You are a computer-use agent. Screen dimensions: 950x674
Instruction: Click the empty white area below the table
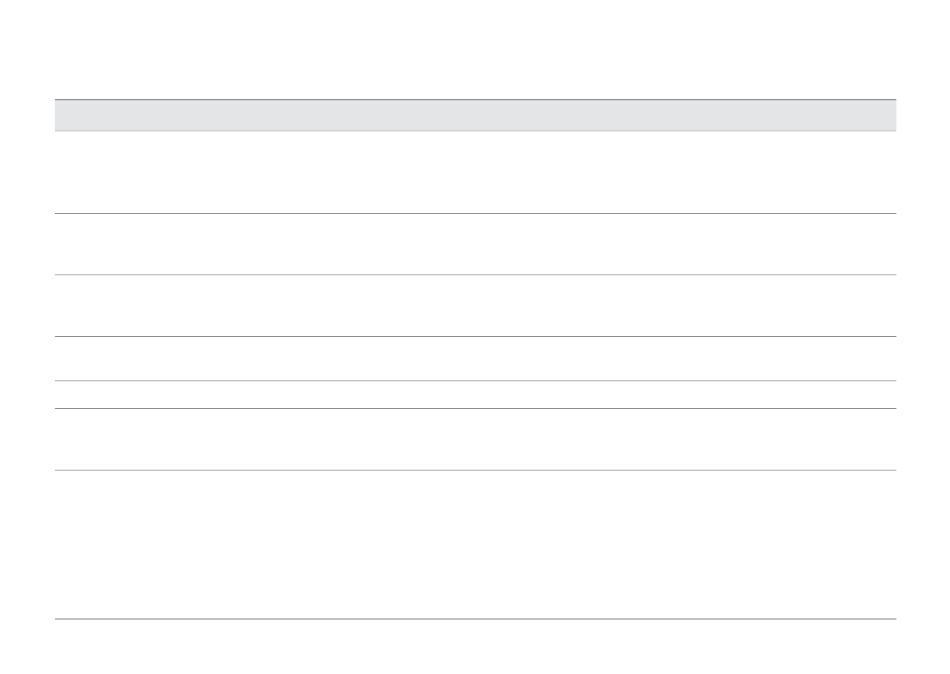coord(475,647)
